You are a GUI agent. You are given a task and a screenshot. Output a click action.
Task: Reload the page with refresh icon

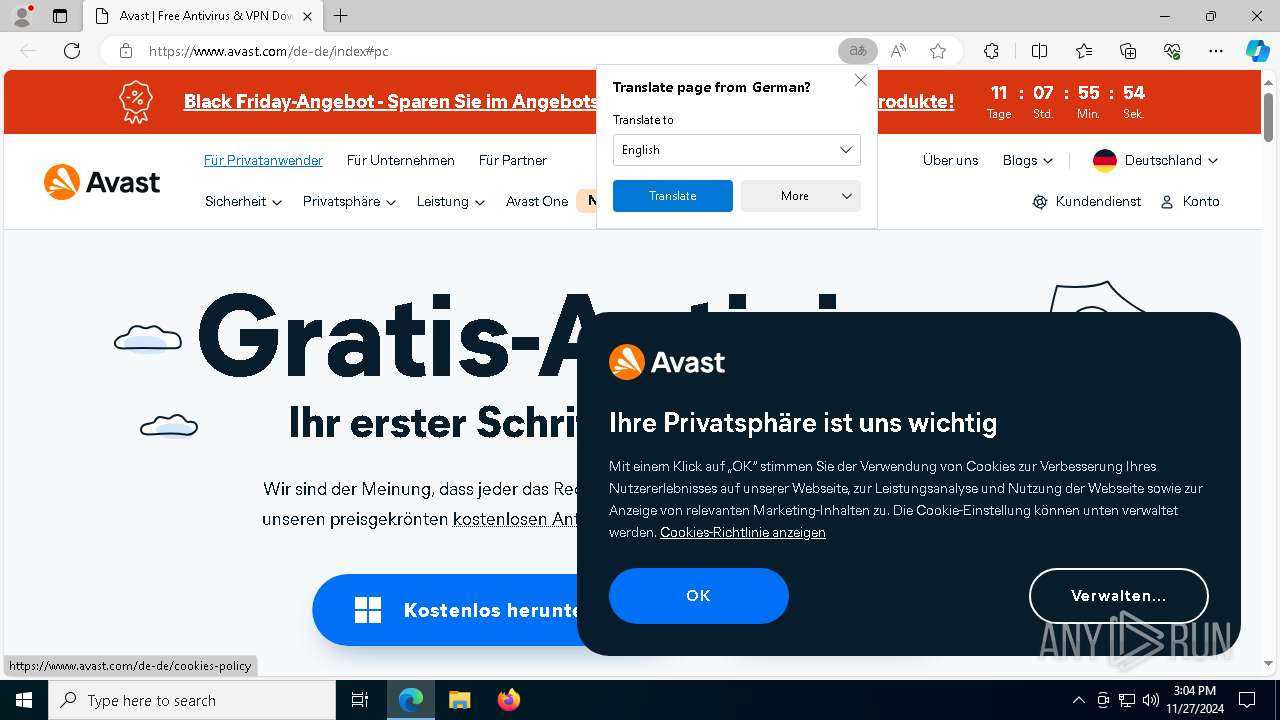72,51
